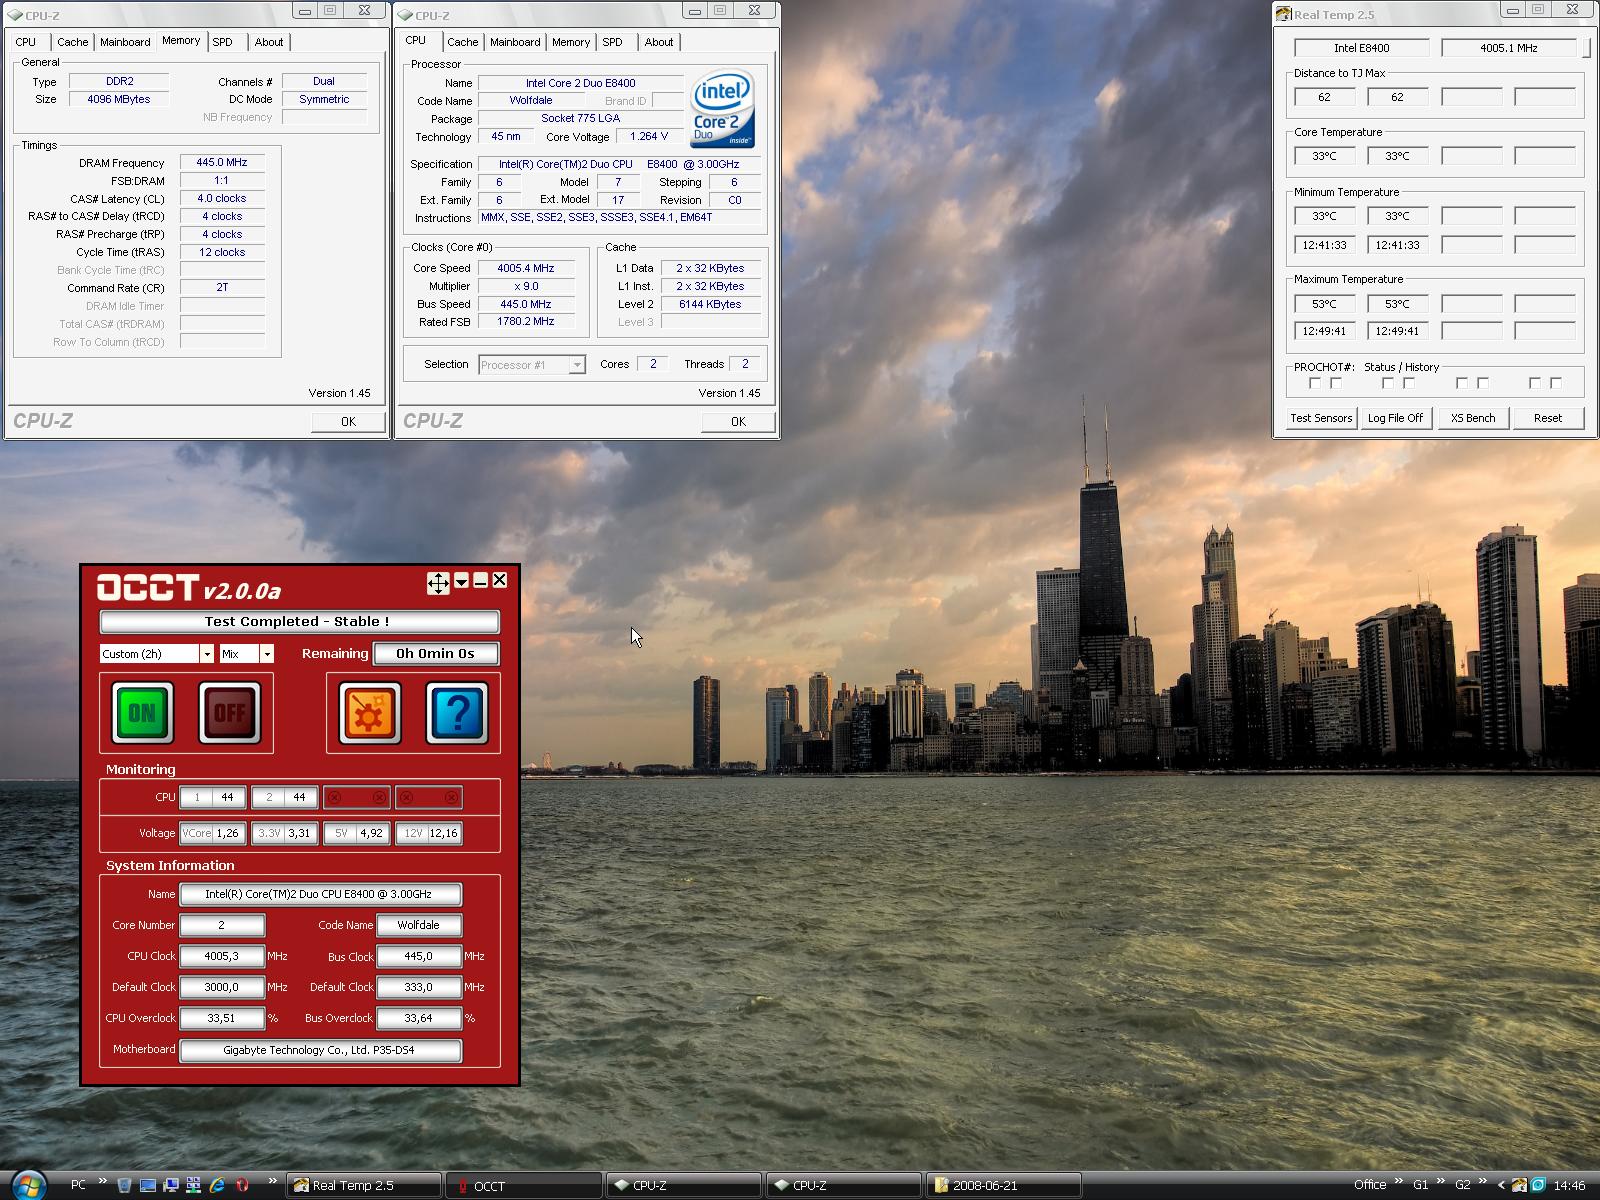Image resolution: width=1600 pixels, height=1200 pixels.
Task: Open OCCT settings gear icon
Action: pos(370,713)
